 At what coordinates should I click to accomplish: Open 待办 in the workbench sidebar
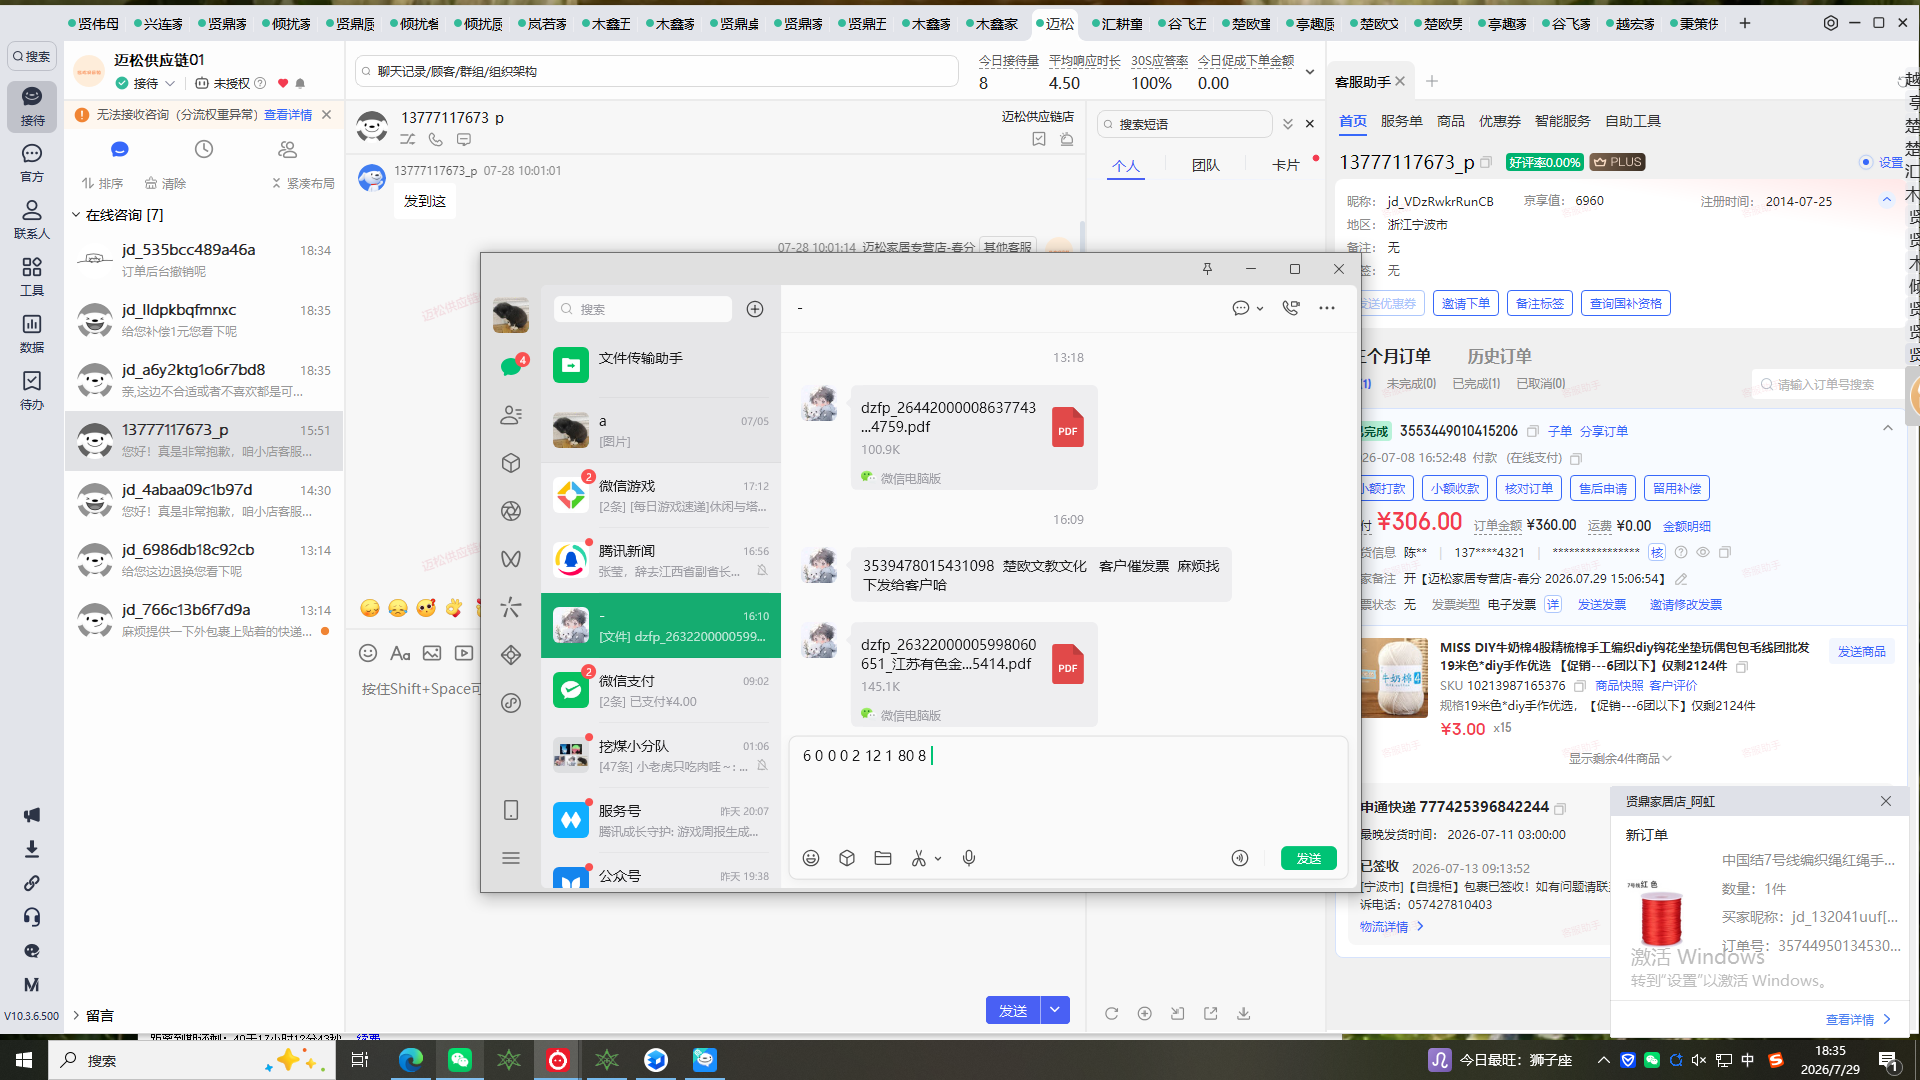[32, 390]
